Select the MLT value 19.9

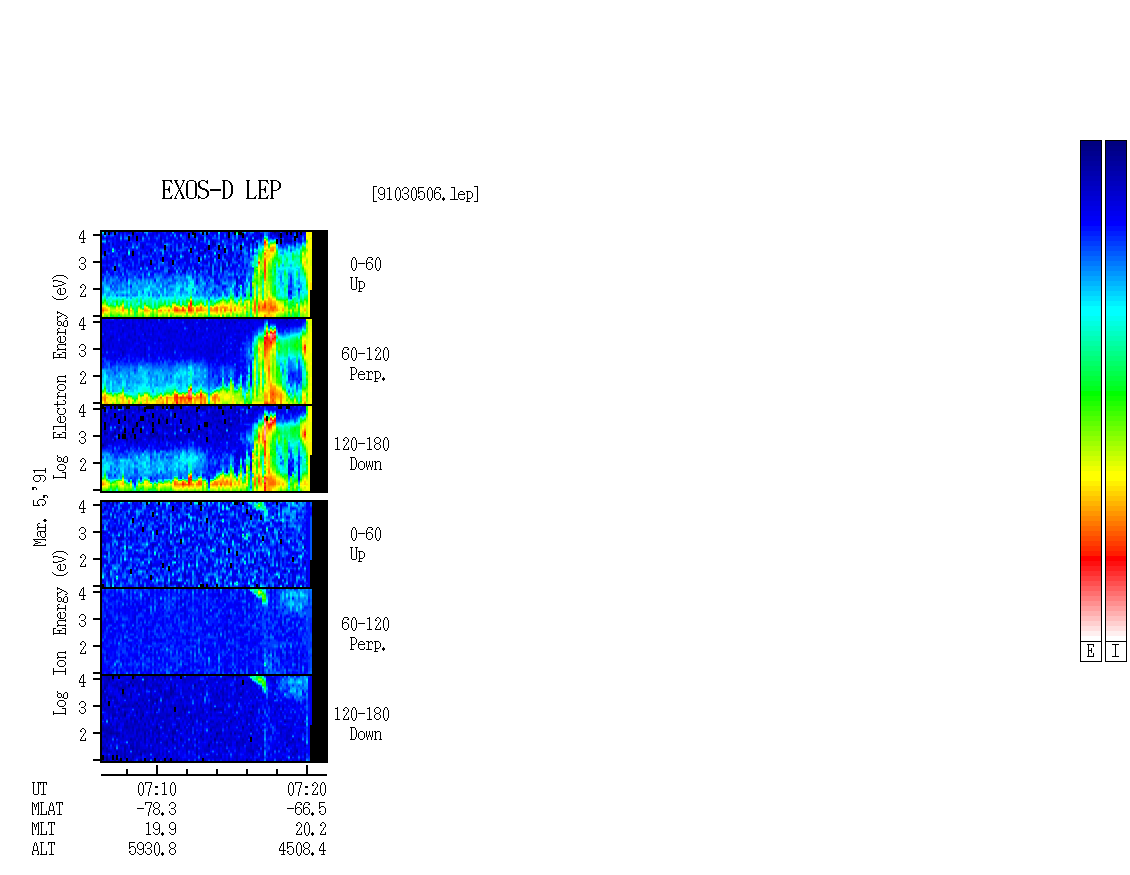(161, 830)
